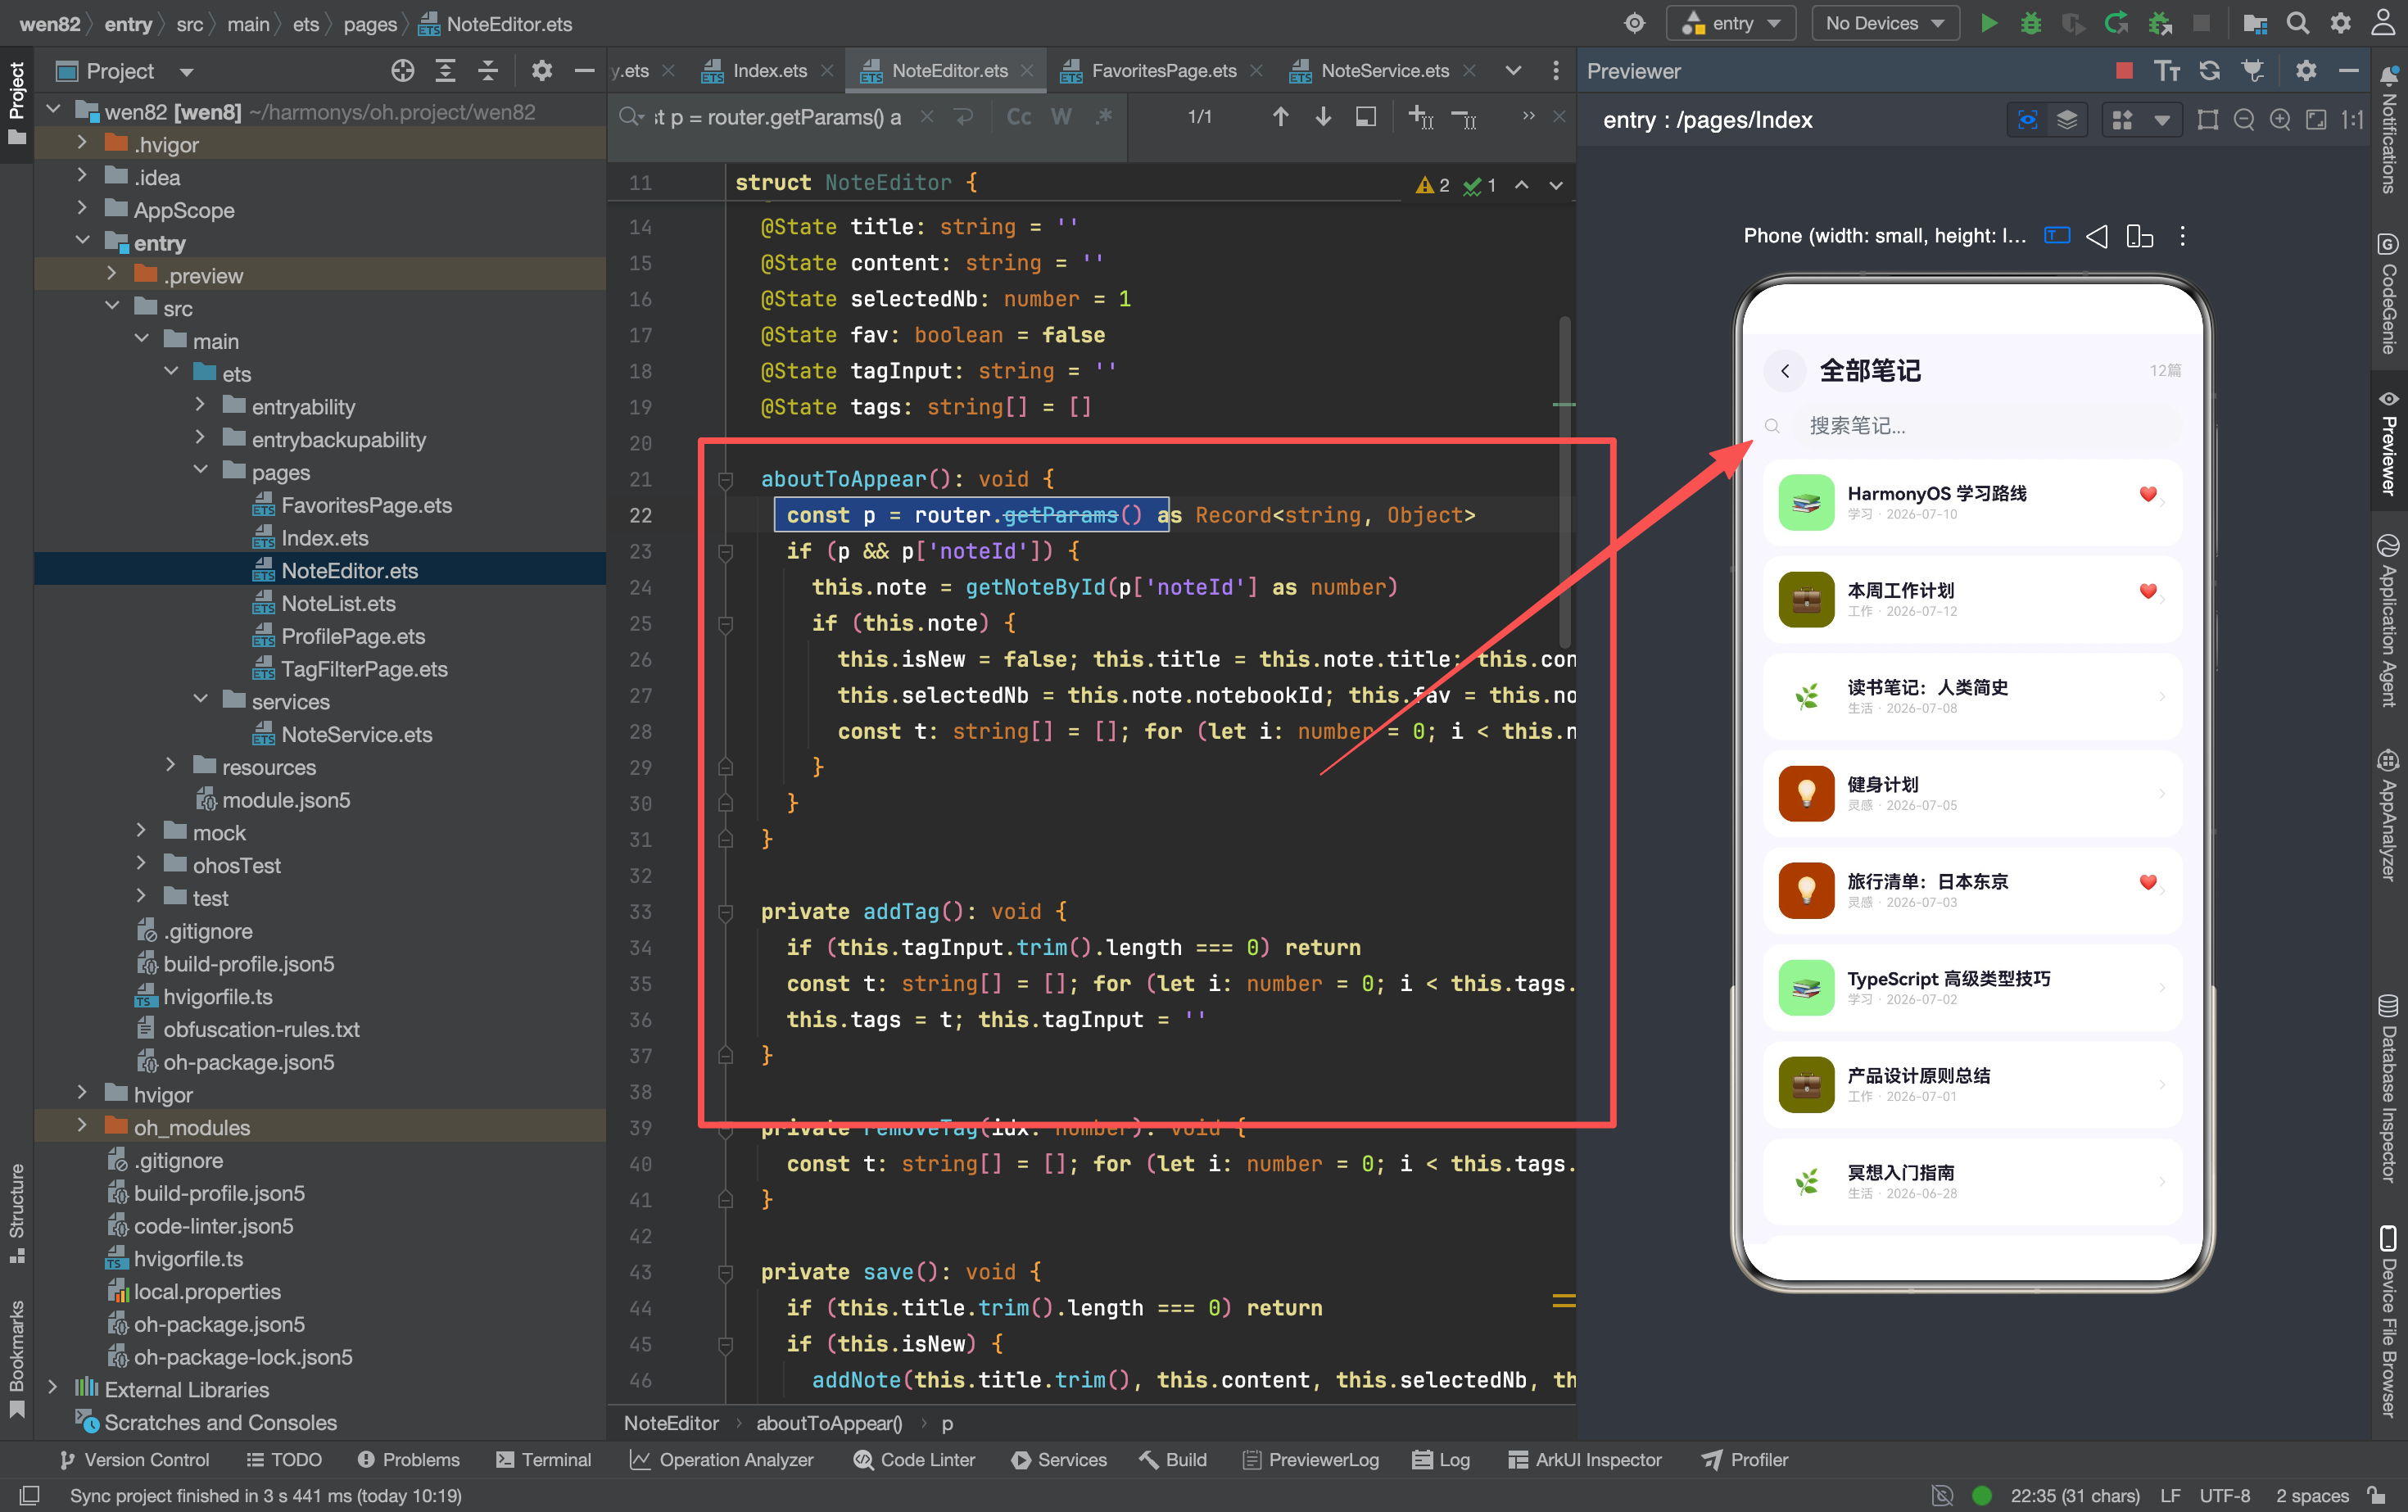Open Previewer panel settings gear
The image size is (2408, 1512).
[2305, 70]
